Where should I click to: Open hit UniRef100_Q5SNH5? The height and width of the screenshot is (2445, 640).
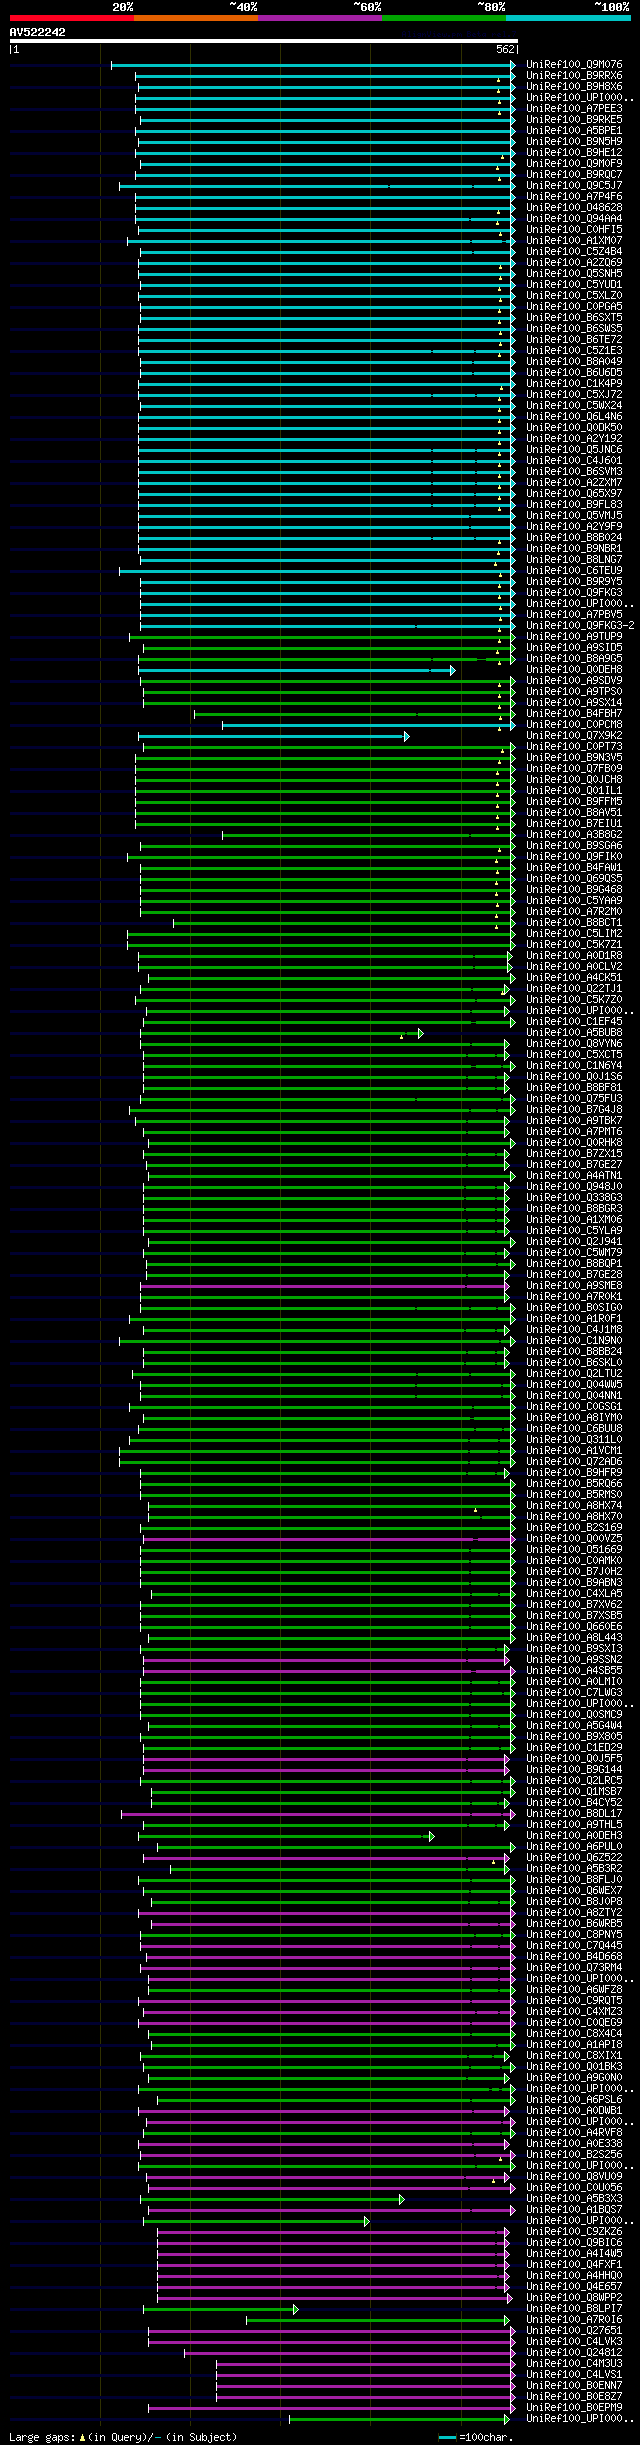click(x=574, y=274)
